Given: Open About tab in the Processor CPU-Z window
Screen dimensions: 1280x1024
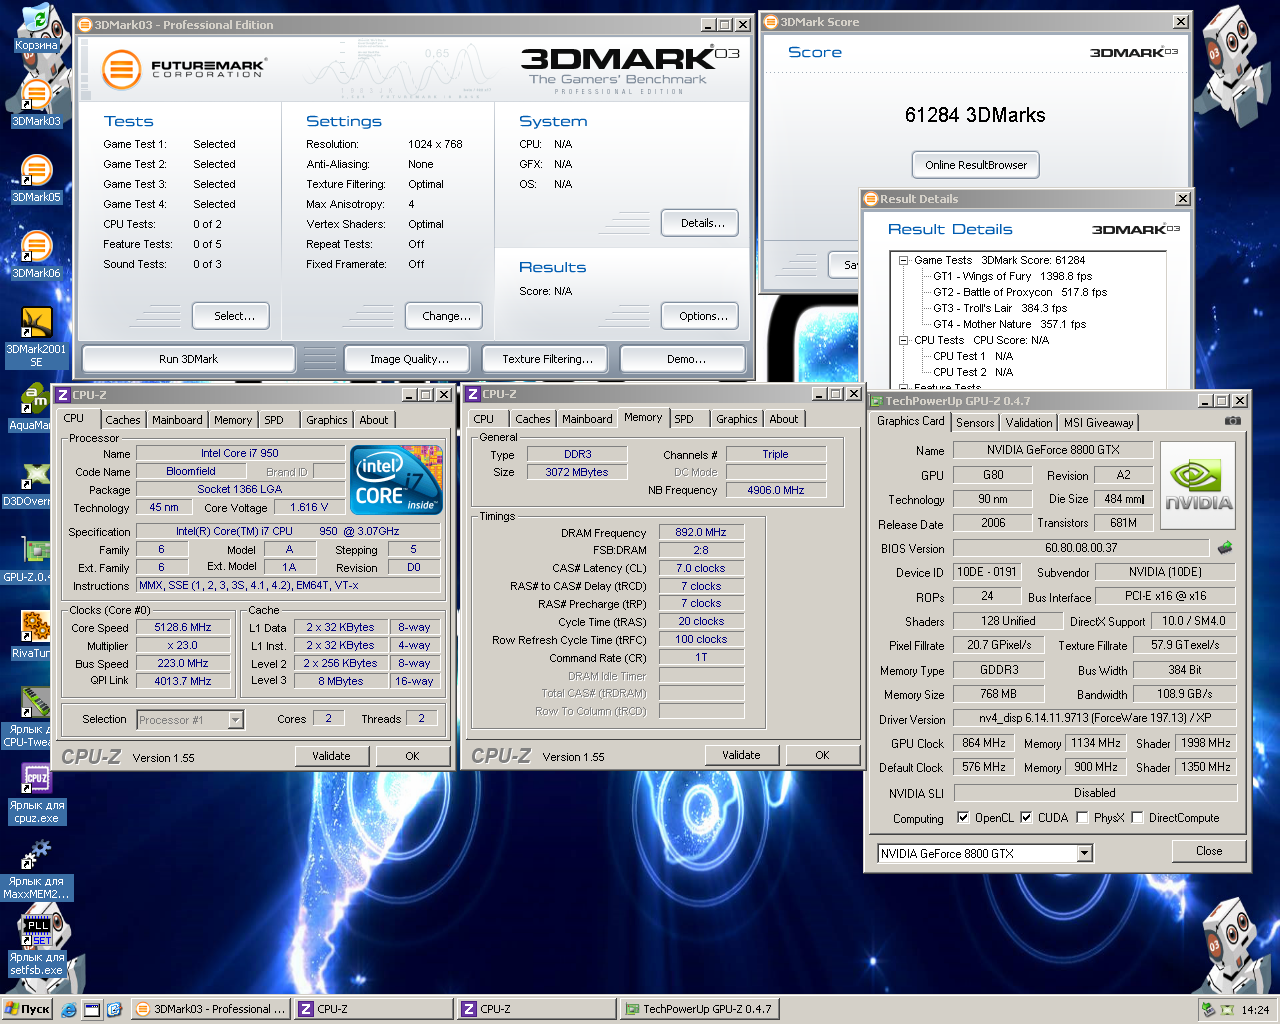Looking at the screenshot, I should coord(374,420).
